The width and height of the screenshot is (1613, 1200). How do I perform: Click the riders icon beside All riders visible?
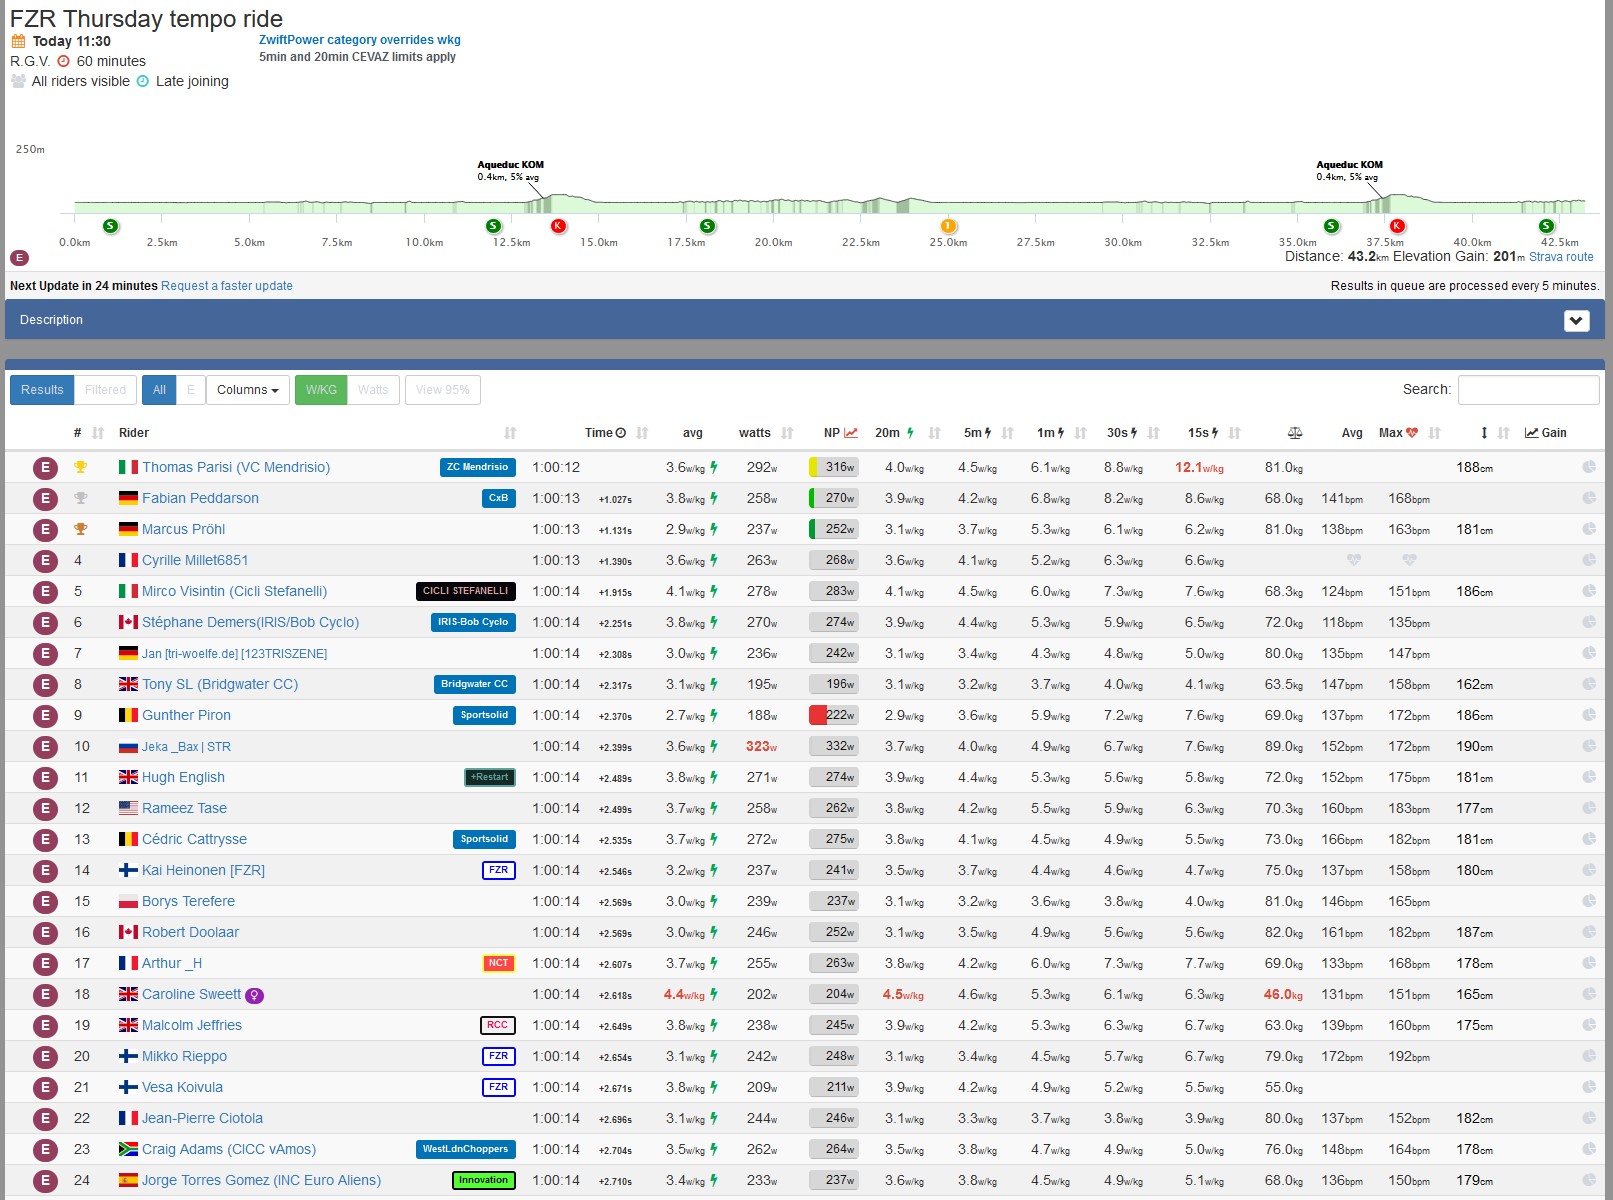click(18, 81)
